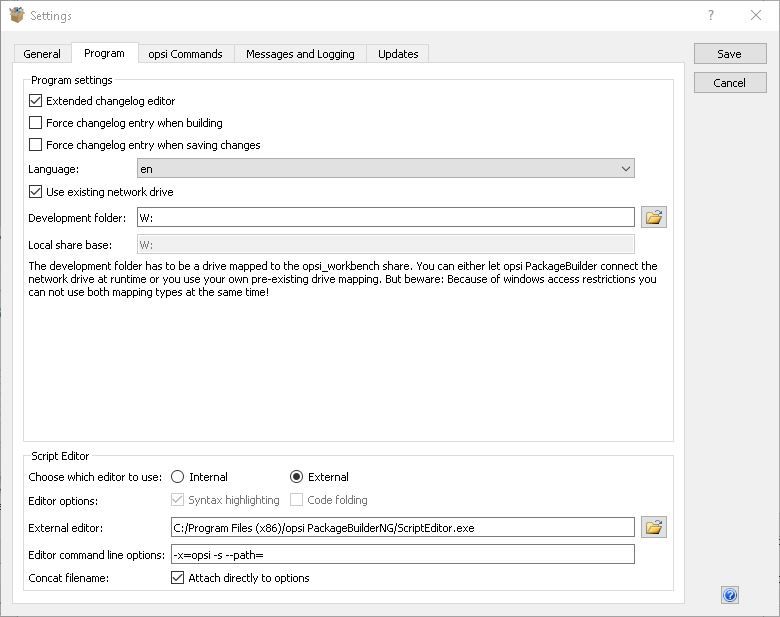Open the Language dropdown

point(386,169)
